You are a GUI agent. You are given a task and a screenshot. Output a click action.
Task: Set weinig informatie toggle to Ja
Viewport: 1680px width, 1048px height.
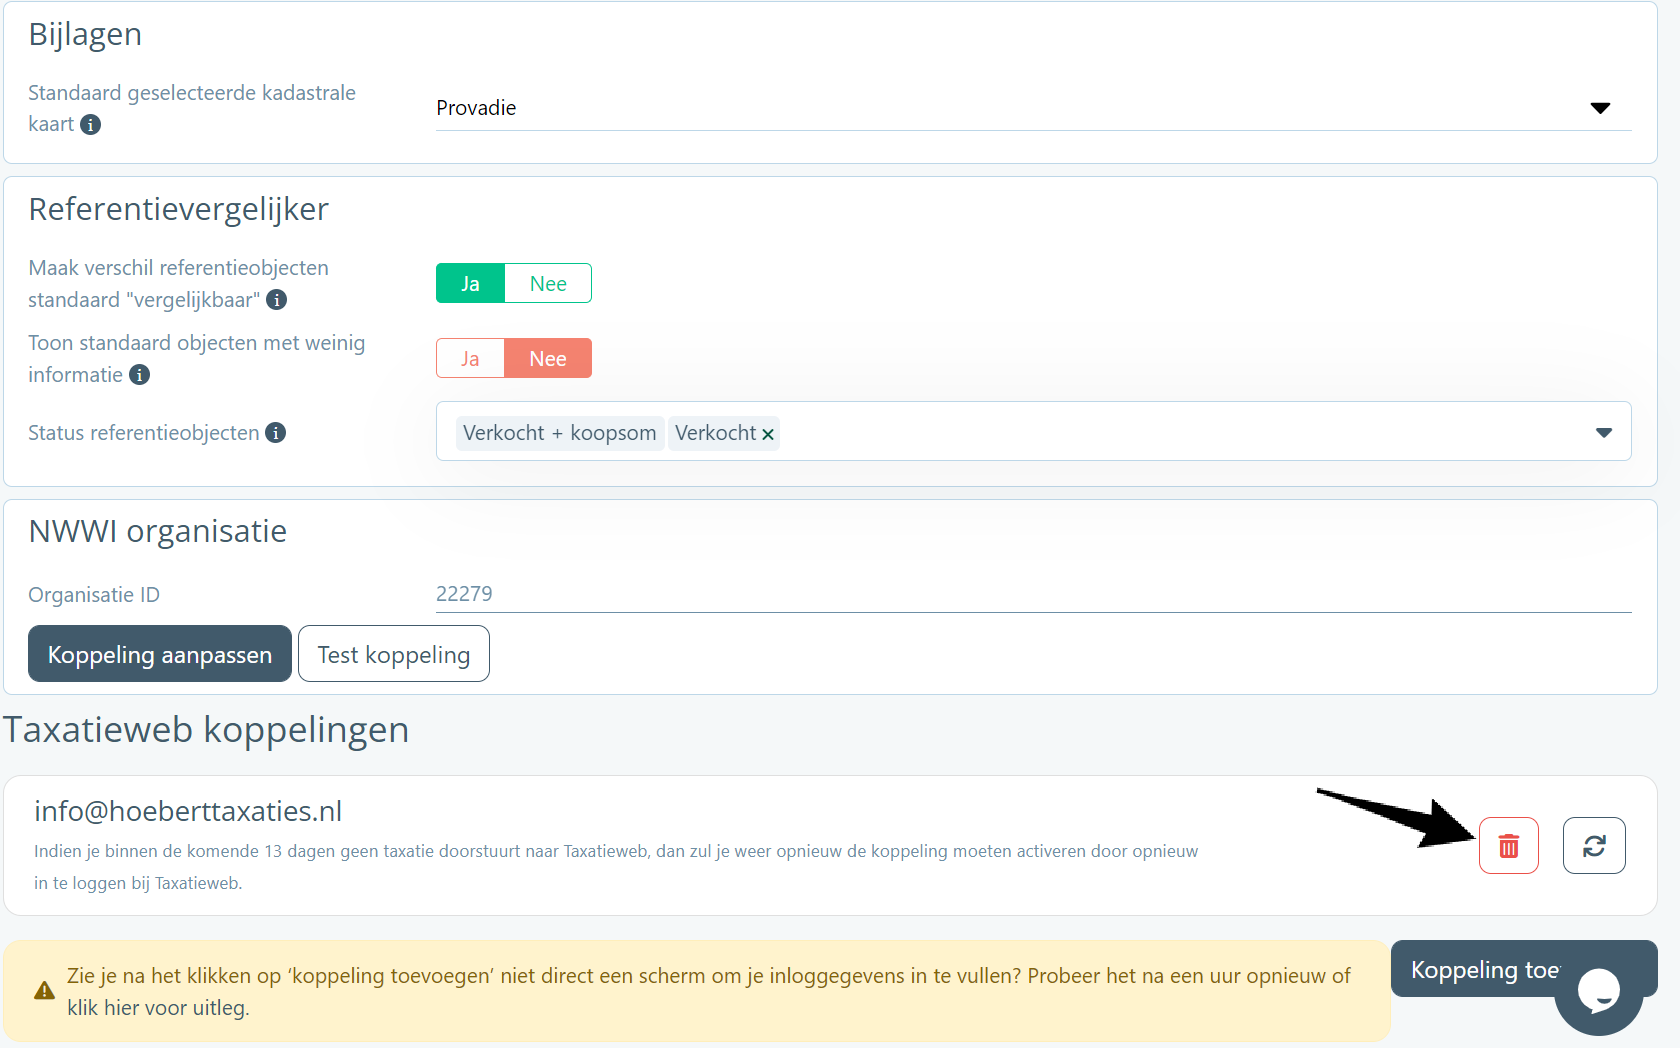(x=470, y=358)
